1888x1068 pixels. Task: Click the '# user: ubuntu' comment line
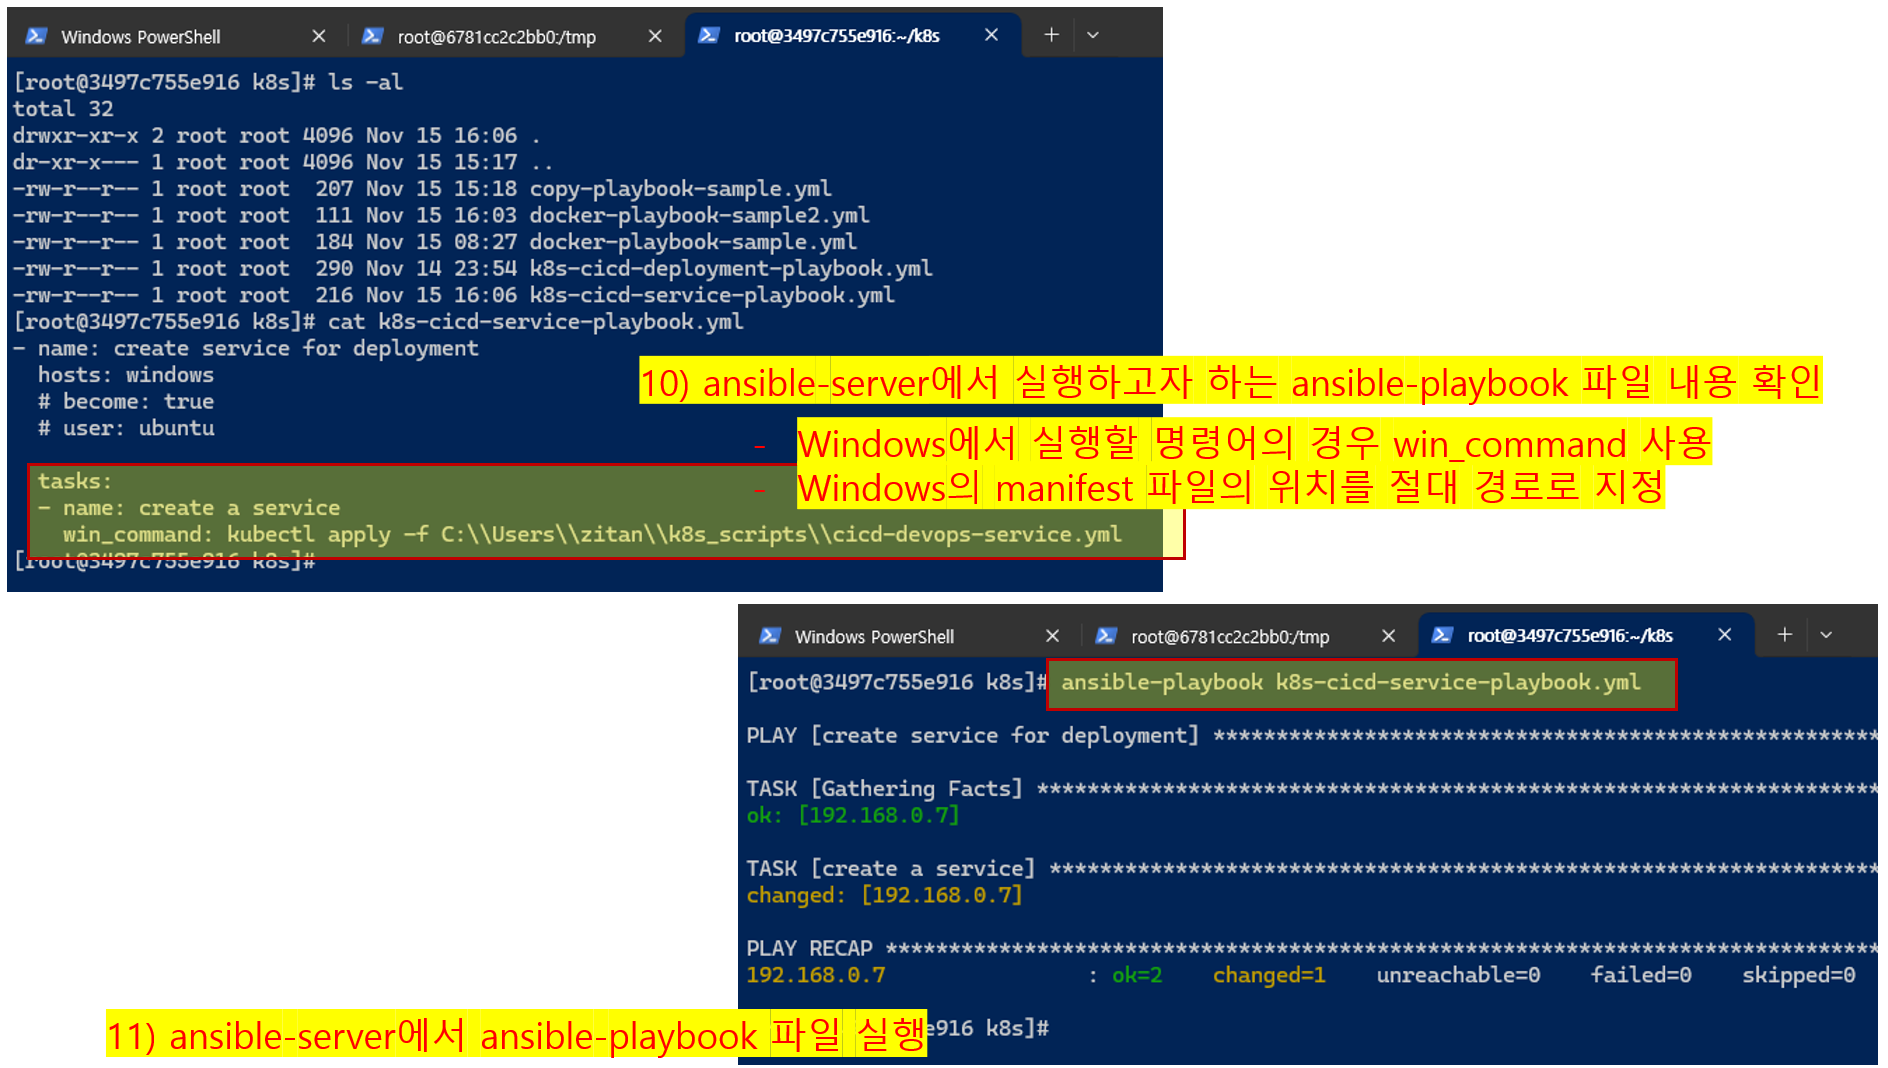pyautogui.click(x=126, y=428)
